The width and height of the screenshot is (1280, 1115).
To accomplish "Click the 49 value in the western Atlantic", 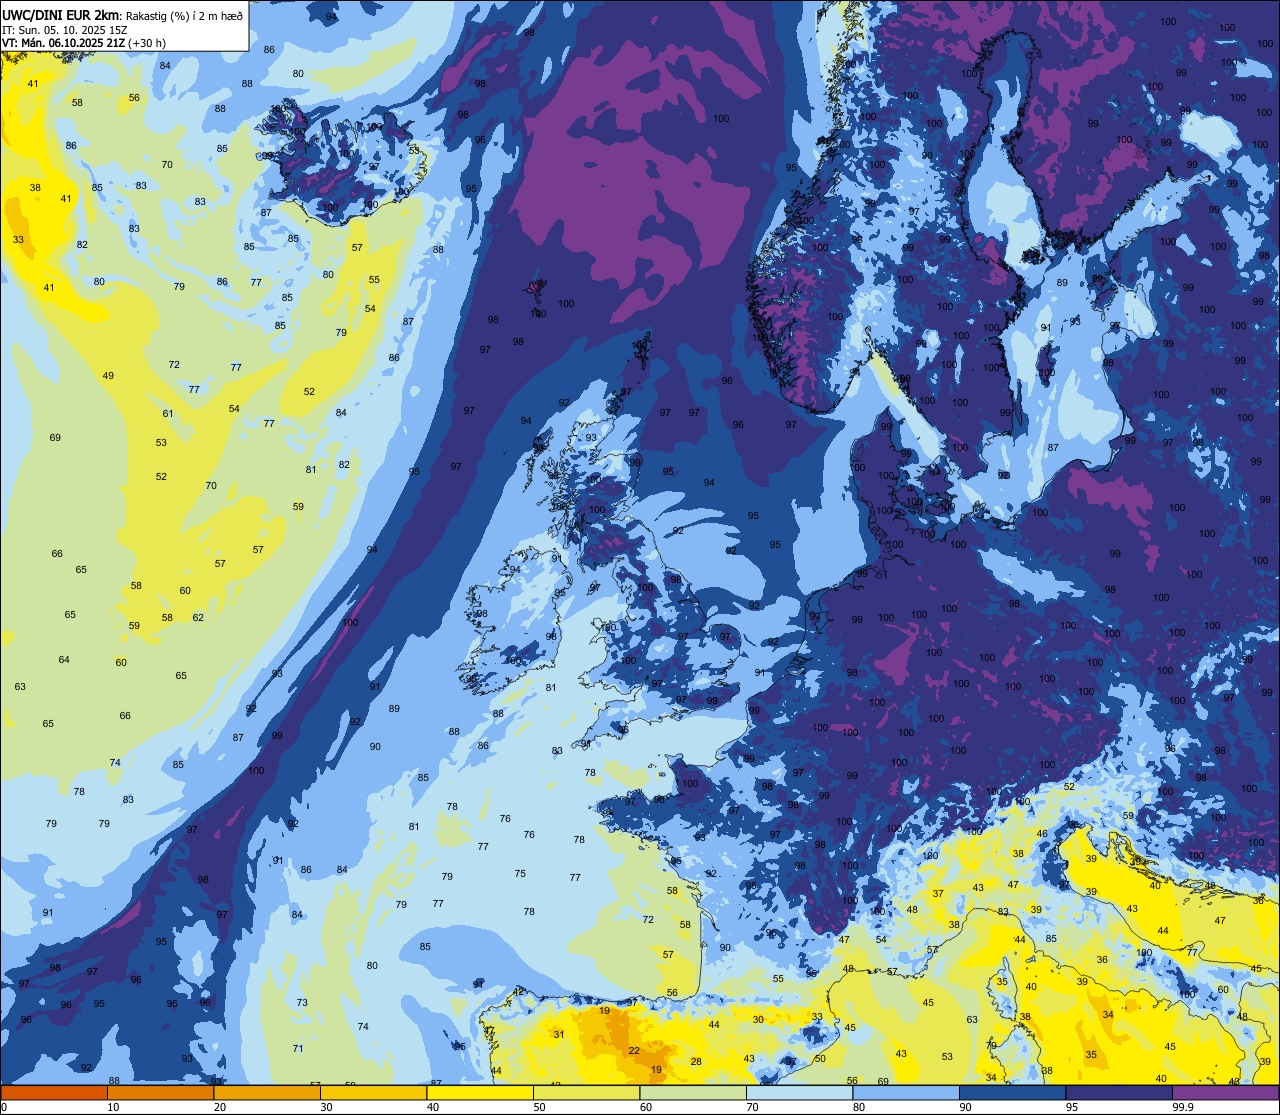I will [108, 375].
